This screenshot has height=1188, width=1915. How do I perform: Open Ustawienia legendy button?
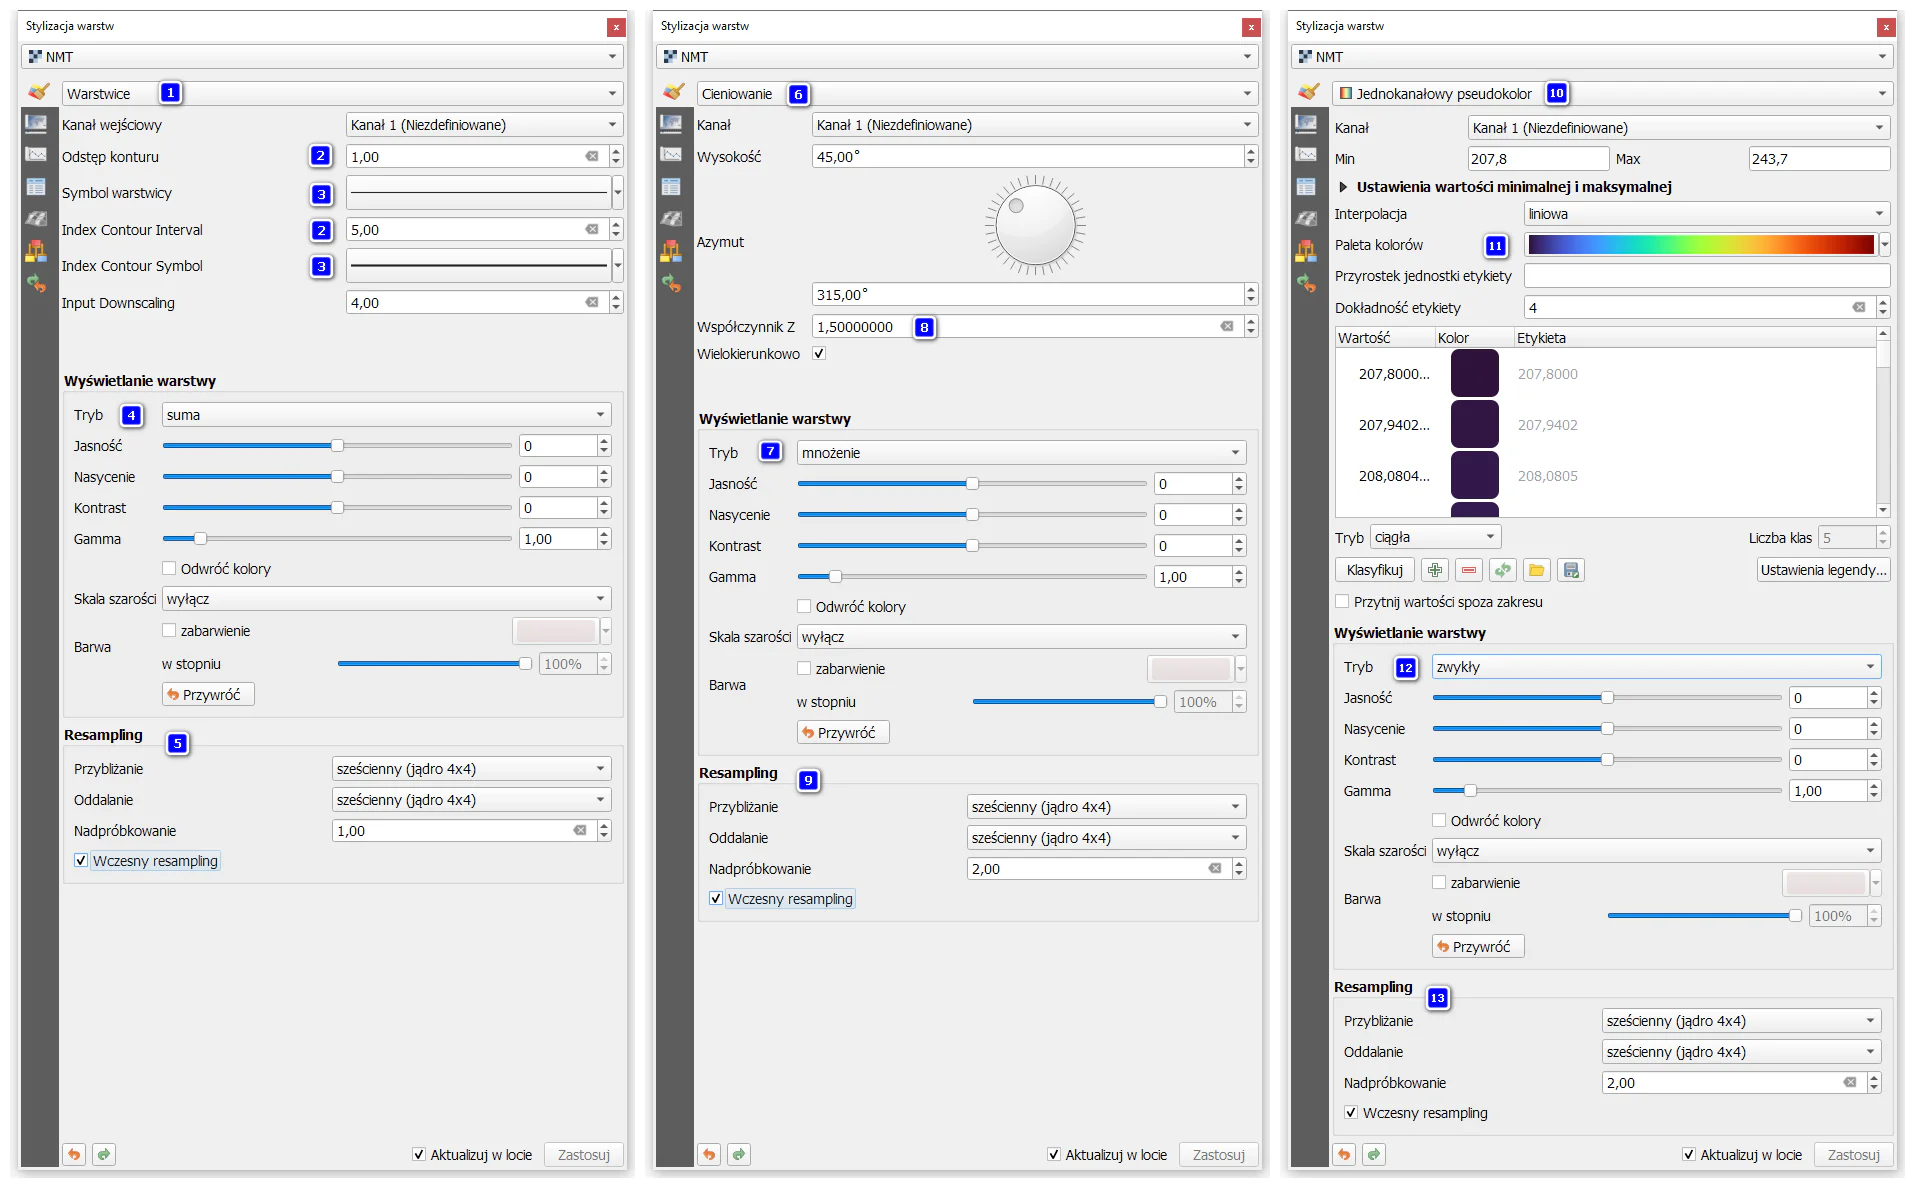click(x=1823, y=570)
